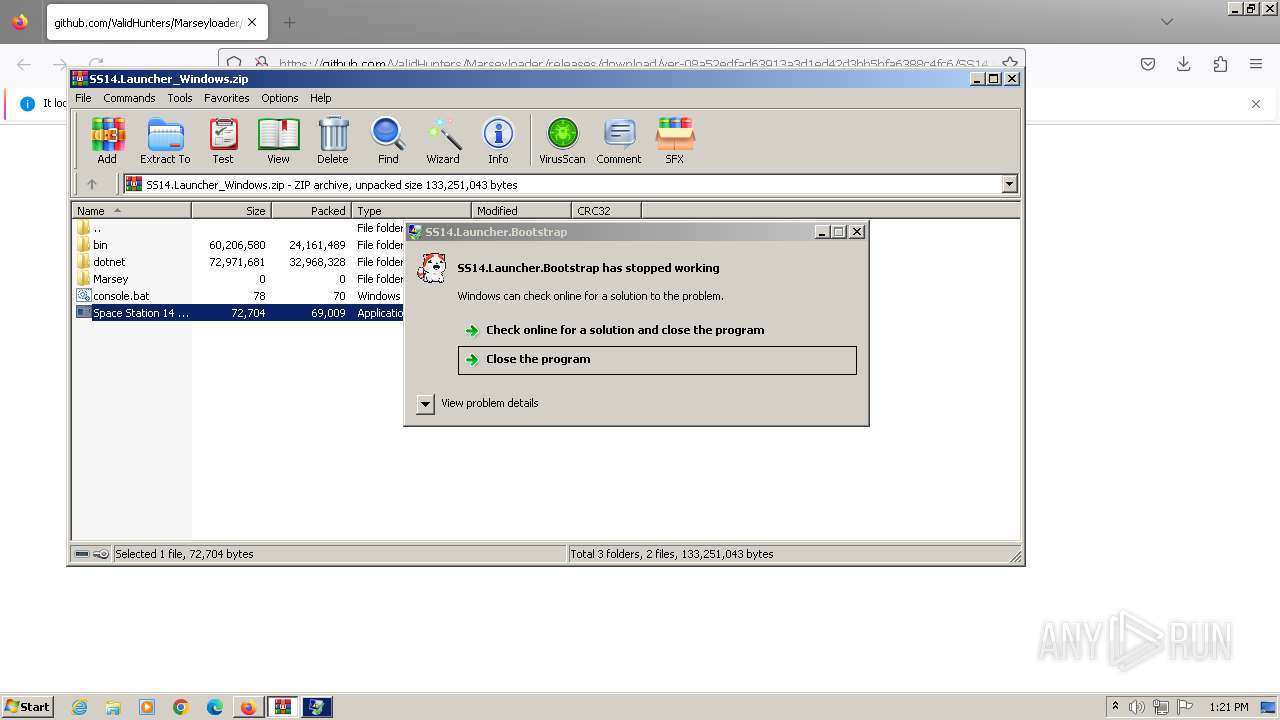Open the Find magnifier tool
Screen dimensions: 1280x720
tap(388, 140)
